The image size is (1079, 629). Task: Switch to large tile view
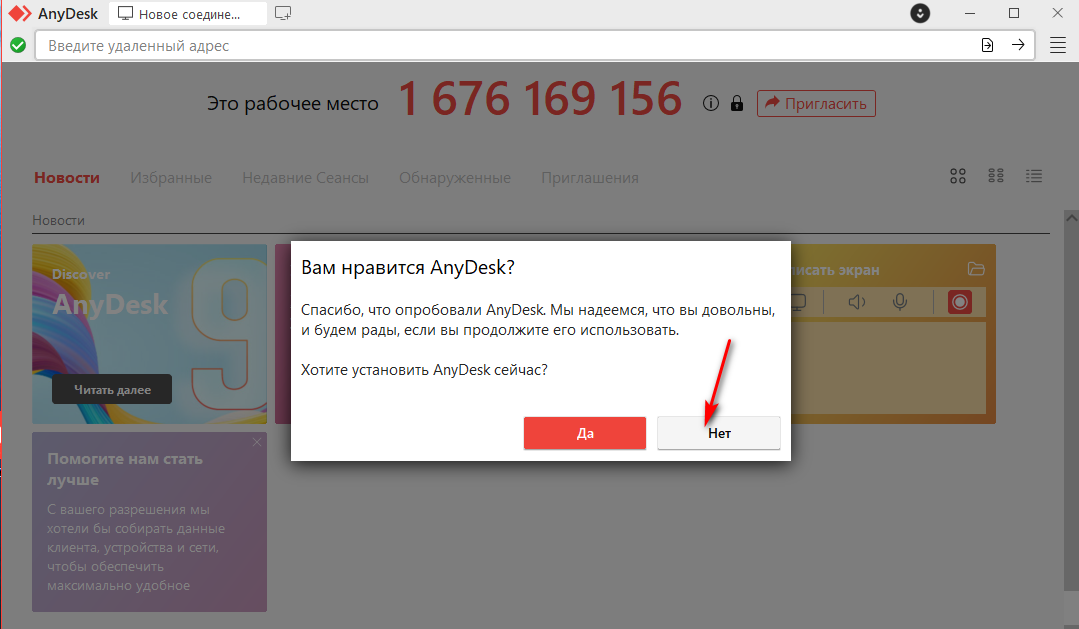[958, 177]
